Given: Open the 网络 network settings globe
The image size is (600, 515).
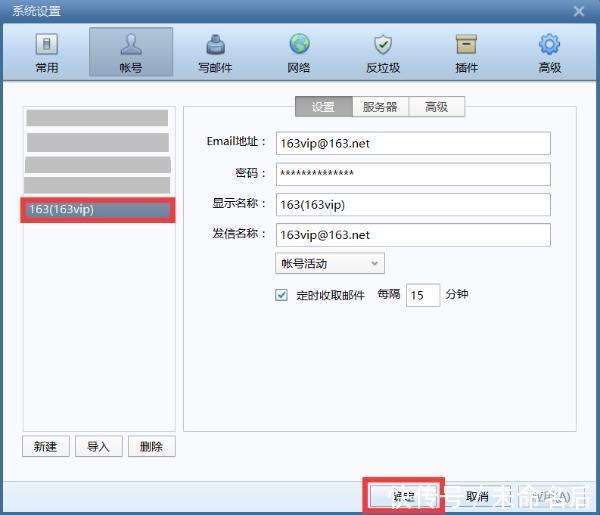Looking at the screenshot, I should pos(299,52).
